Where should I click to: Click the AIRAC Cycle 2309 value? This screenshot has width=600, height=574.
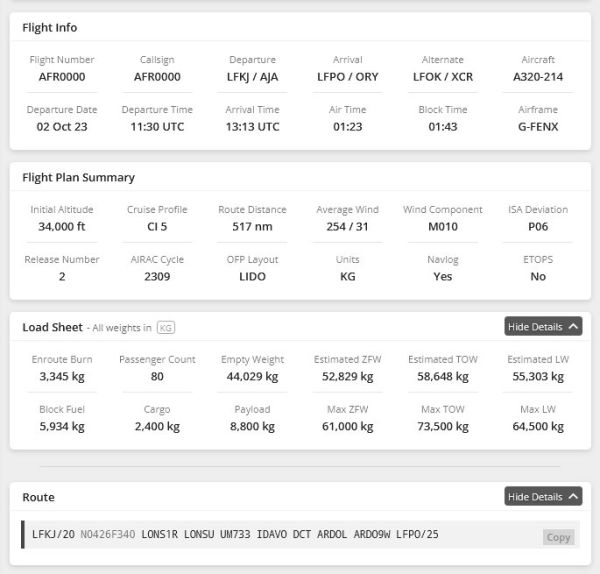[x=157, y=276]
